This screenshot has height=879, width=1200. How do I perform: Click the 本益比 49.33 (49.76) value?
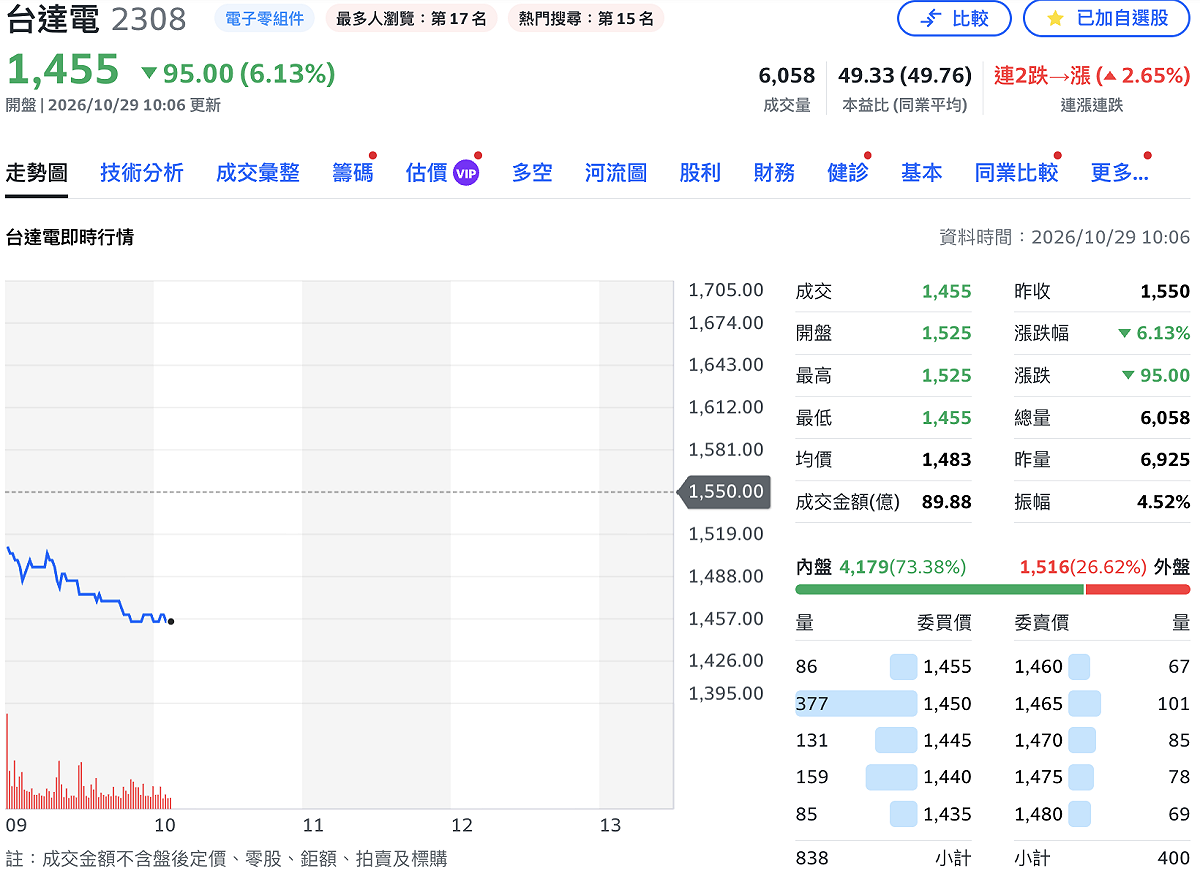(x=905, y=75)
